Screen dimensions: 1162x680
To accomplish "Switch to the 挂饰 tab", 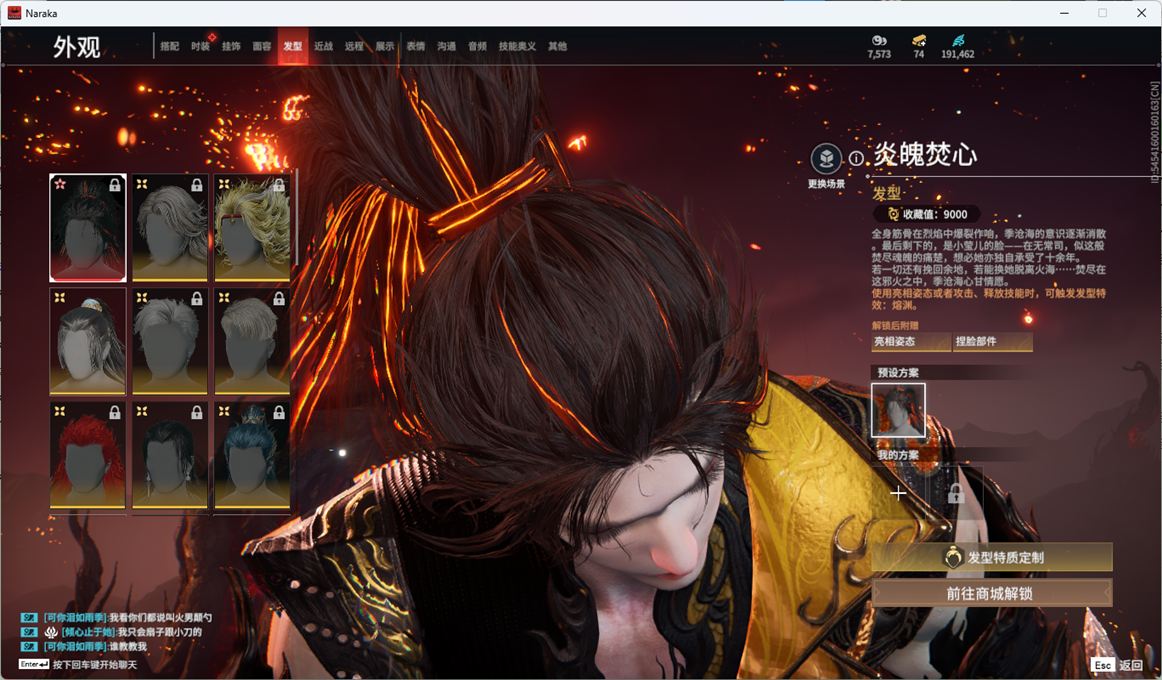I will [231, 46].
